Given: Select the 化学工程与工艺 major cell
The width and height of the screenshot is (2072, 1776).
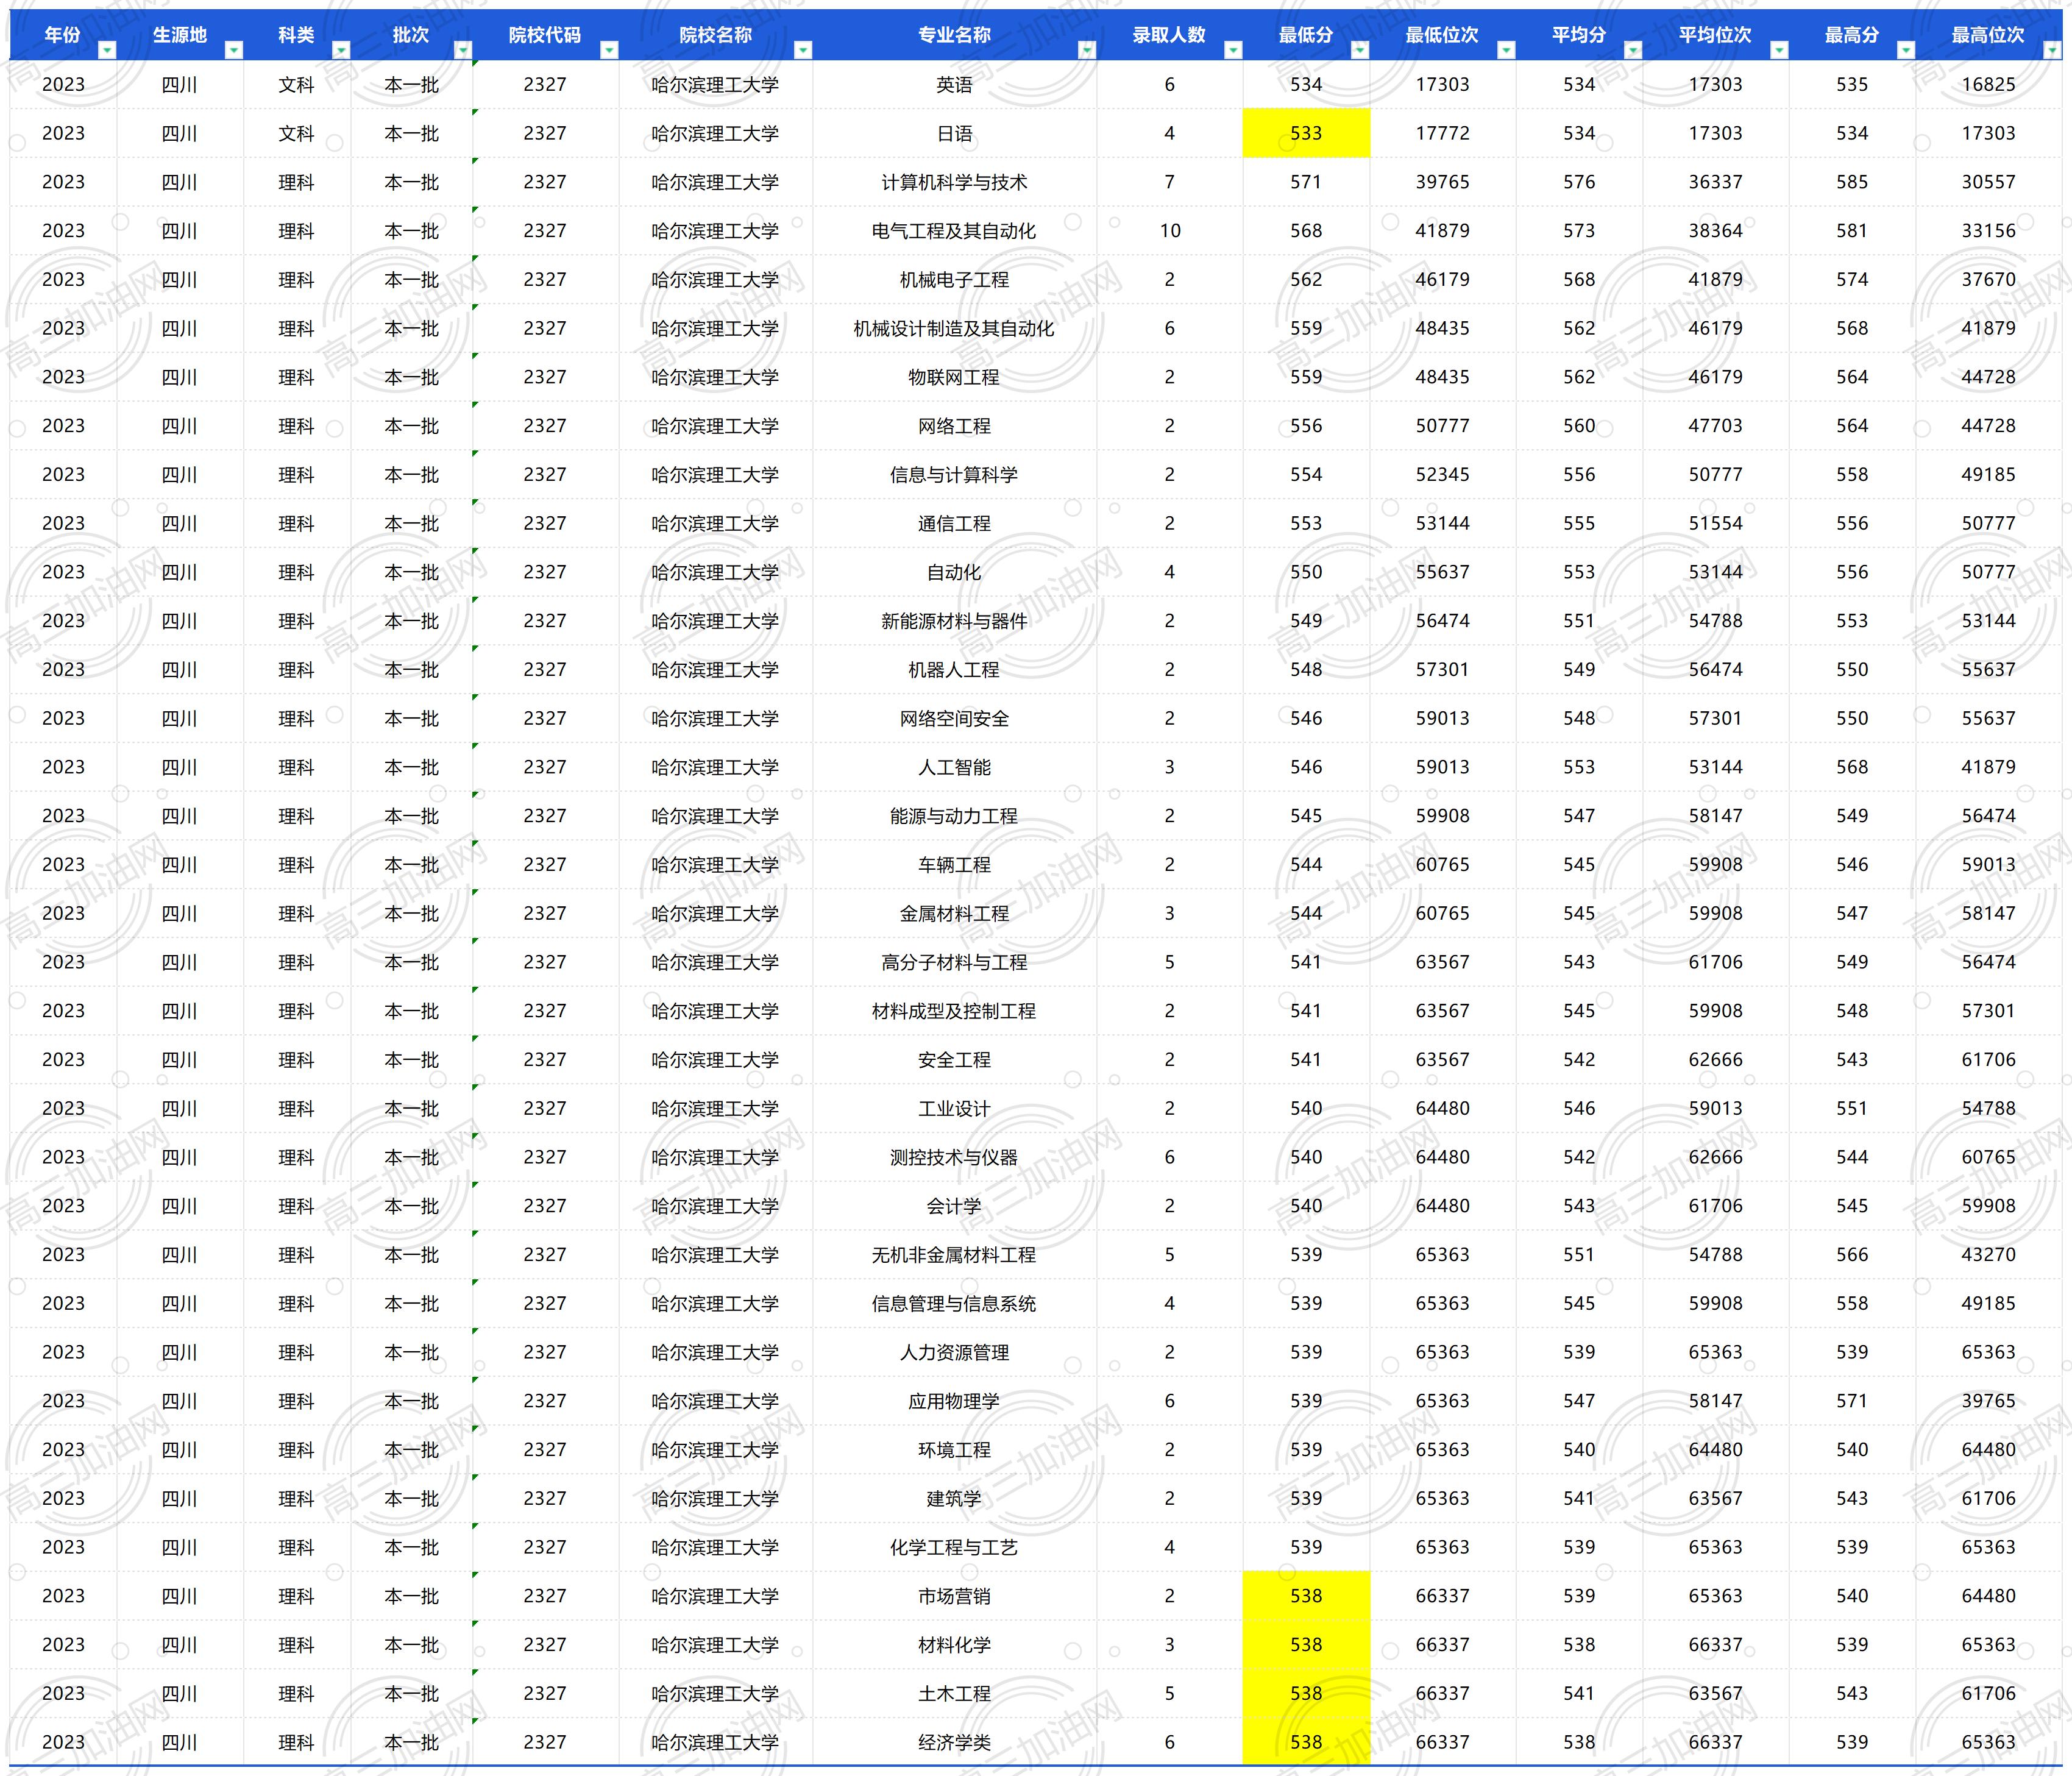Looking at the screenshot, I should (x=955, y=1547).
